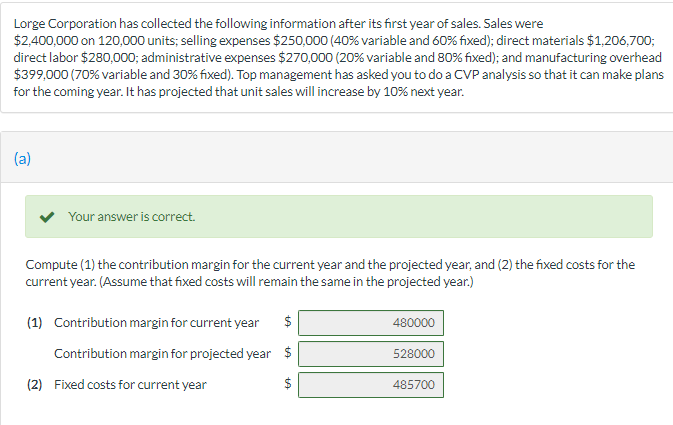Click 'Fixed costs for current year' label
673x425 pixels.
[130, 384]
